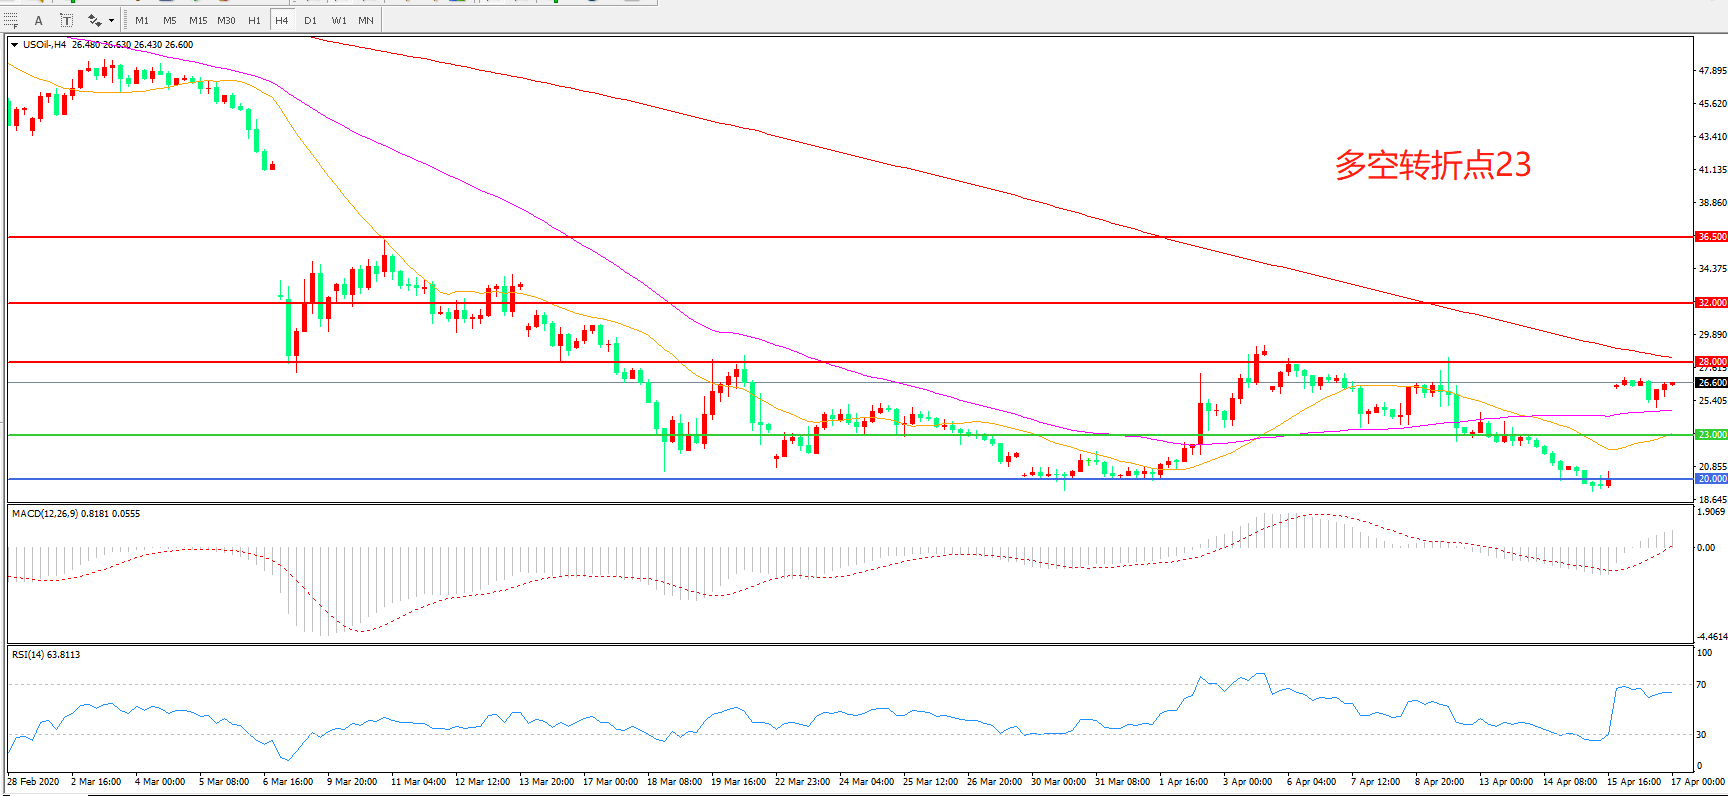The image size is (1728, 796).
Task: Select the red text label 多空转折点23
Action: coord(1432,165)
